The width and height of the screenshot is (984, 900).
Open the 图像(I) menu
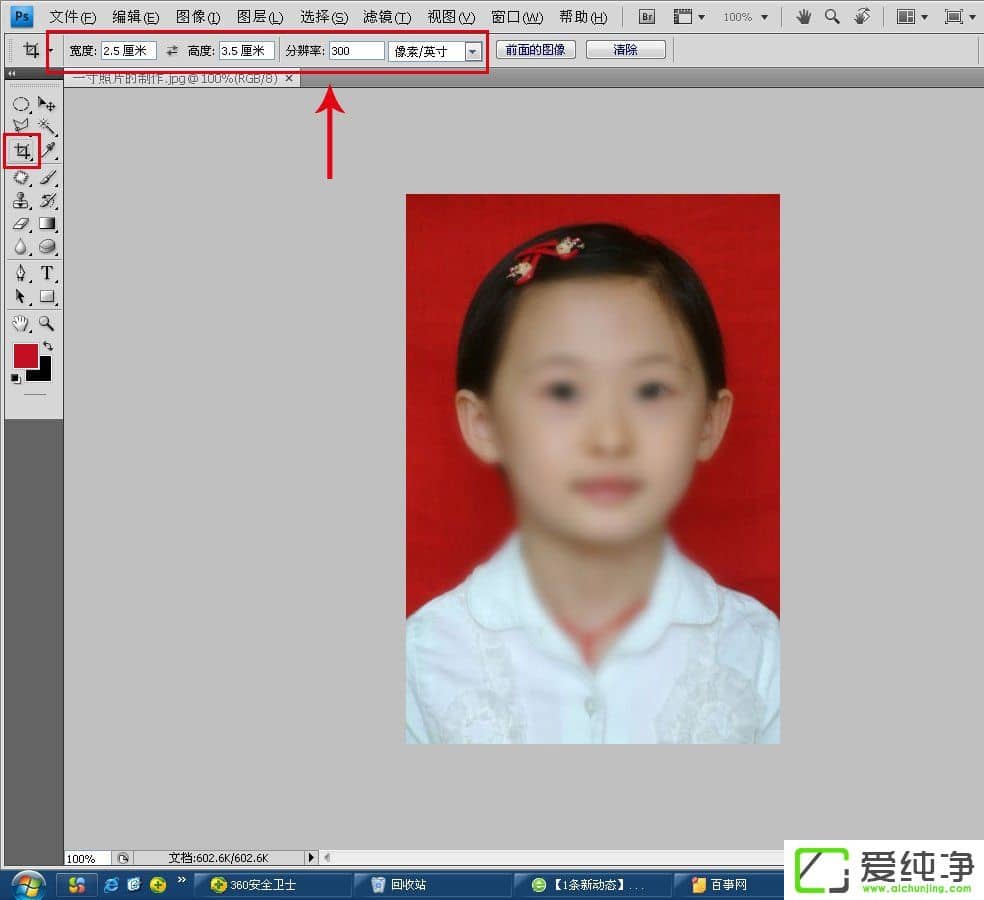[x=197, y=17]
